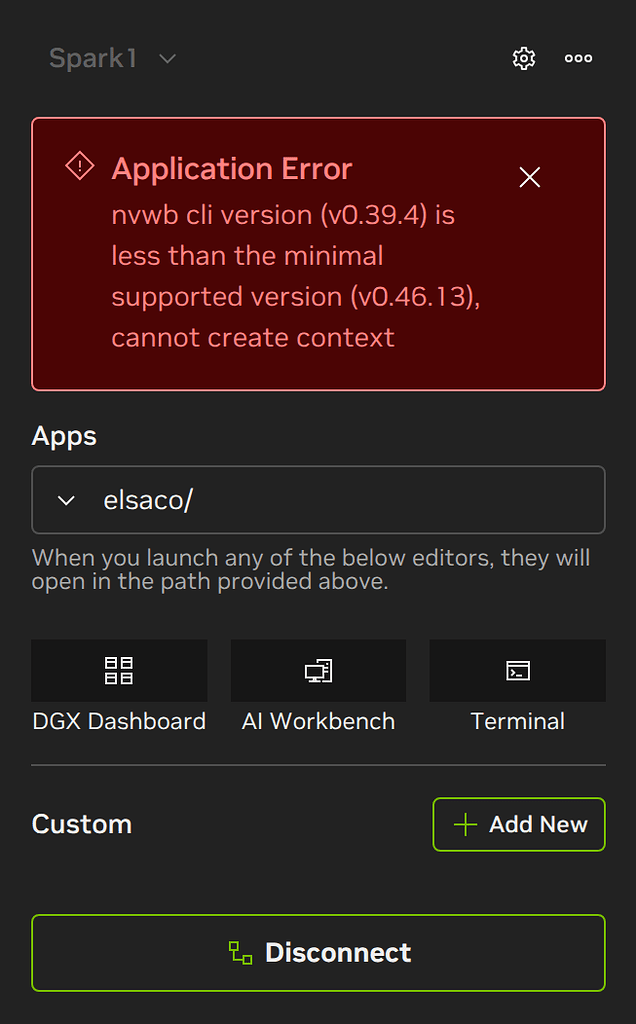Click the Disconnect node icon
Viewport: 636px width, 1024px height.
tap(239, 953)
